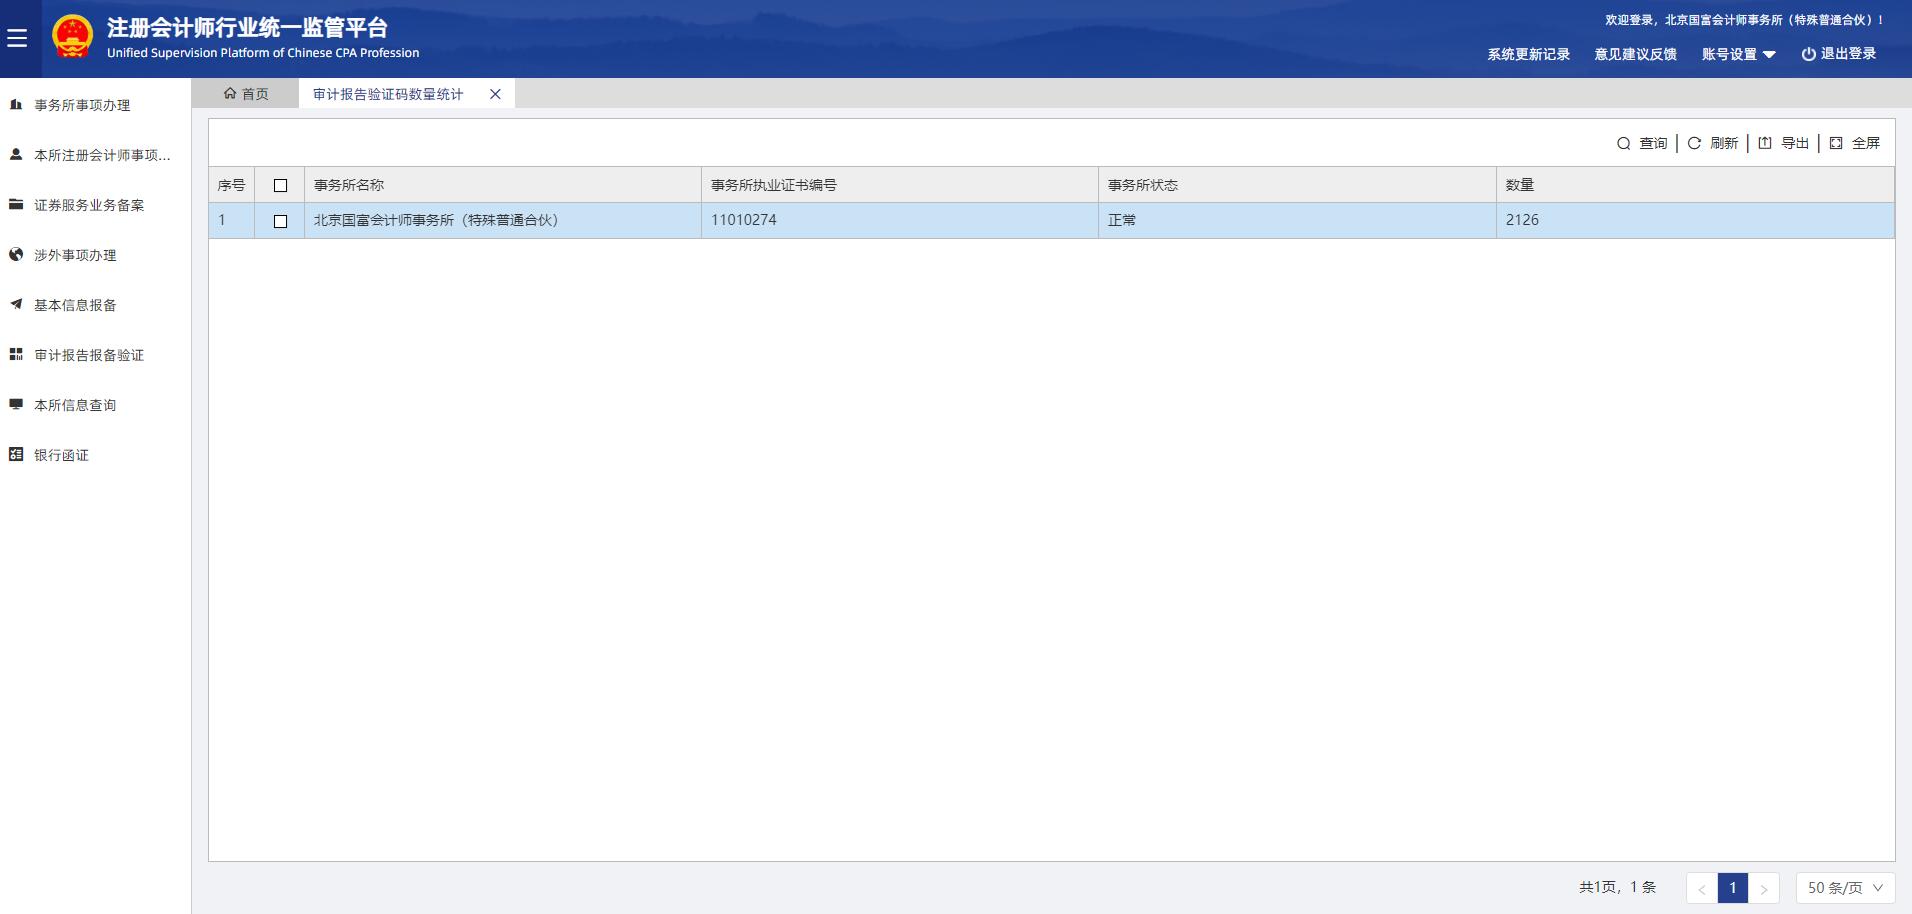Close the 审计报告验证码数量统计 tab
The width and height of the screenshot is (1912, 914).
(x=495, y=94)
